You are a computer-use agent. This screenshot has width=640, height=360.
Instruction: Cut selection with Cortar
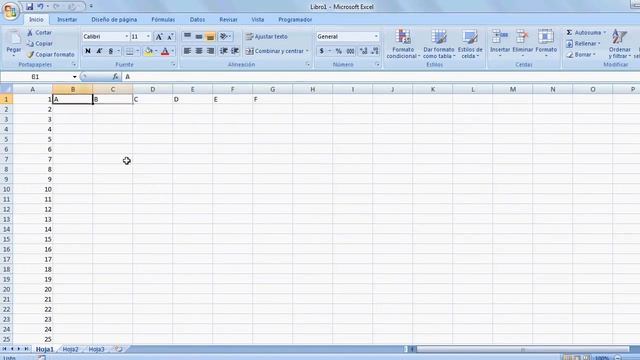tap(39, 33)
